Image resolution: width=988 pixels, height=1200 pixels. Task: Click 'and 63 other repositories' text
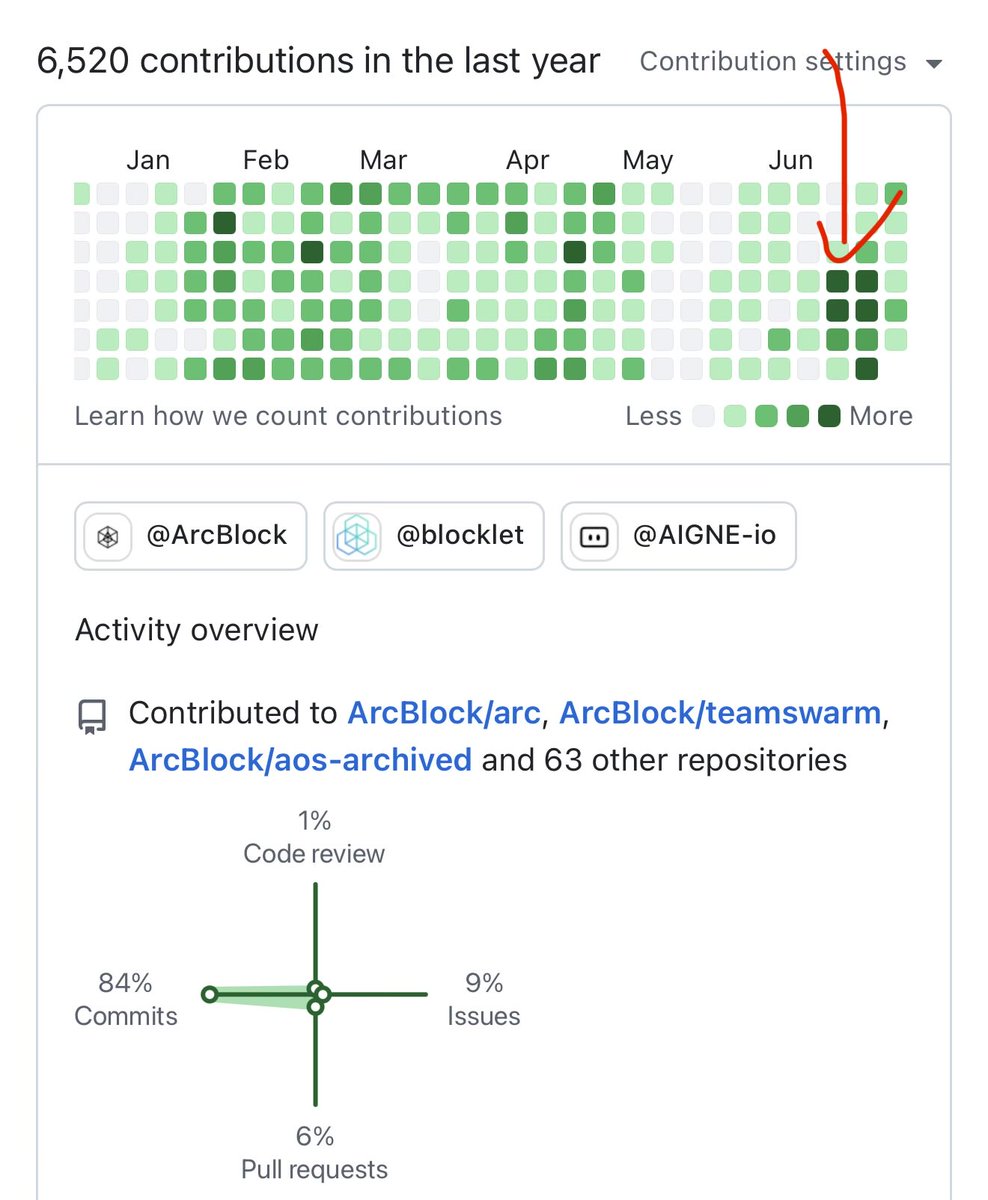664,760
